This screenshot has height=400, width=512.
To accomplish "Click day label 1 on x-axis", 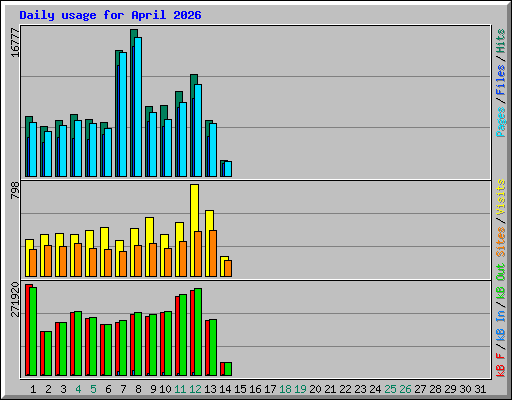I will click(x=33, y=389).
